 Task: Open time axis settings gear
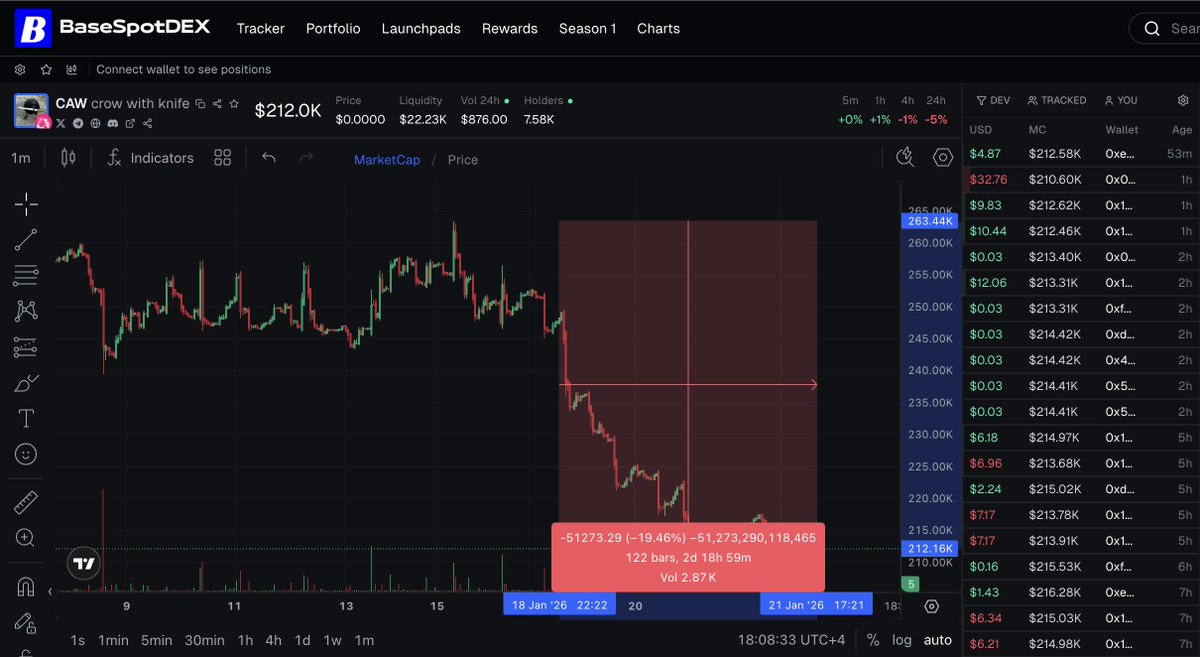pos(932,606)
